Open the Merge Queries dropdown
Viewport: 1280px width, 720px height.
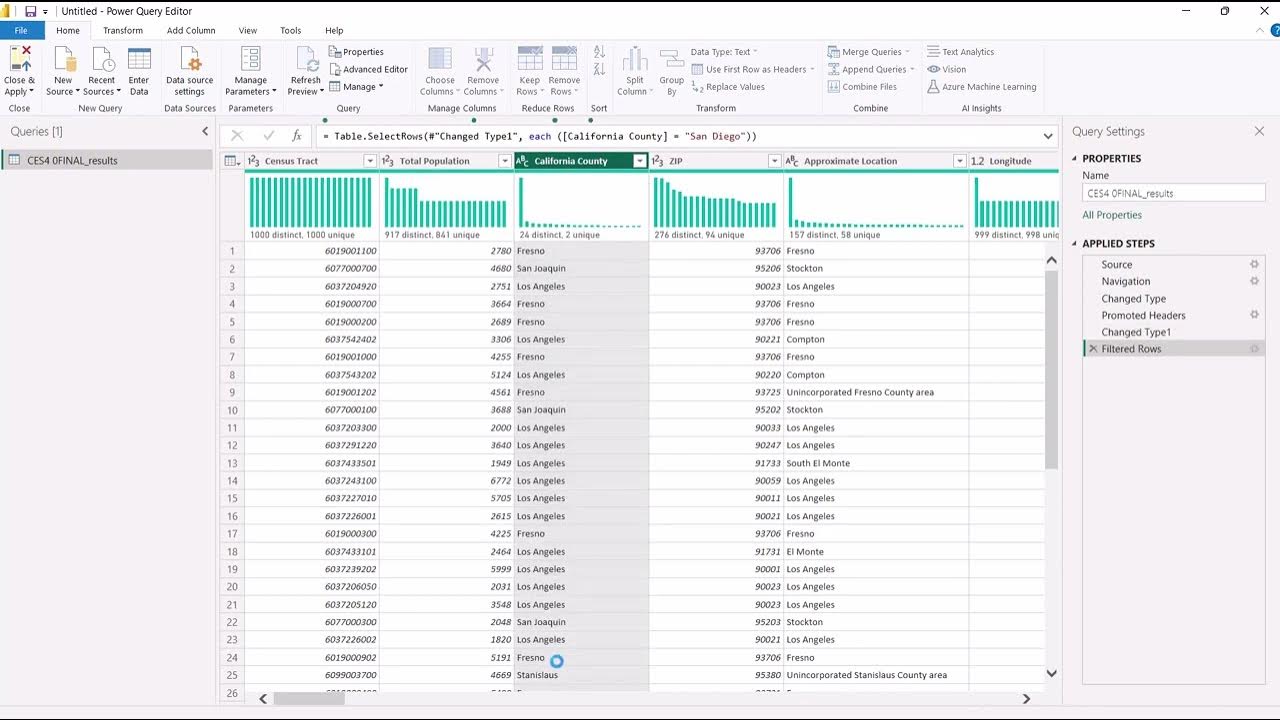tap(869, 52)
